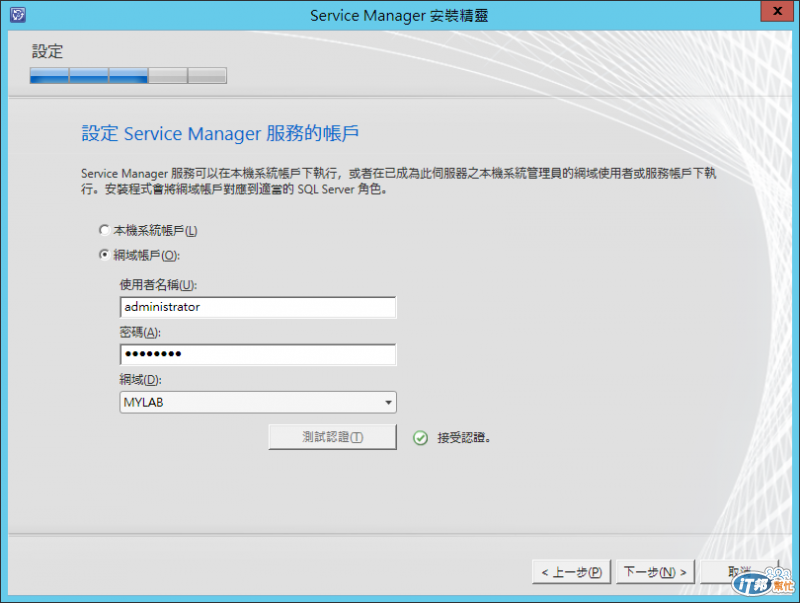Click the 接受認證。 status text
The height and width of the screenshot is (603, 800).
464,438
